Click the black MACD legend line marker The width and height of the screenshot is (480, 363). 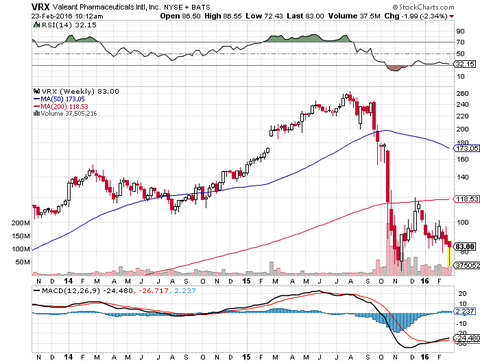coord(36,291)
